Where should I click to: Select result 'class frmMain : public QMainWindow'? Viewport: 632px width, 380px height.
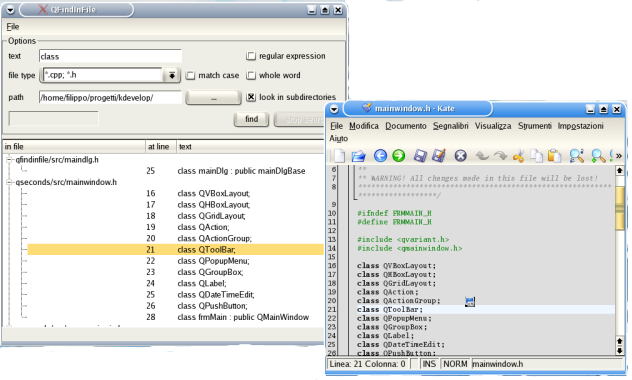click(243, 318)
